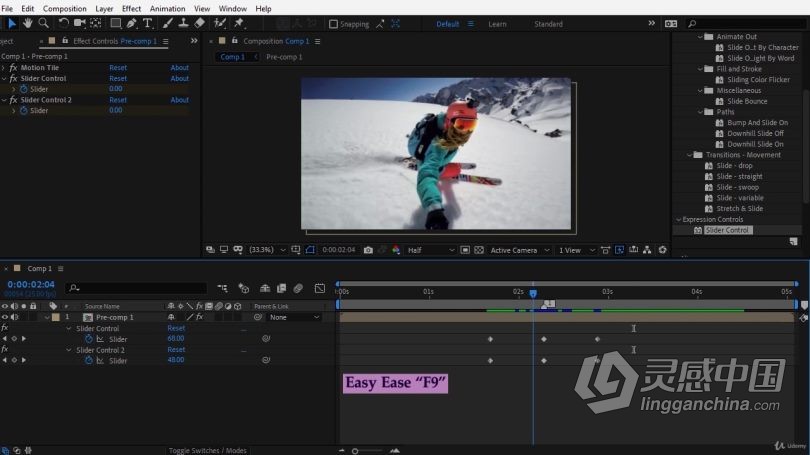
Task: Click the Frame Blending icon in timeline
Action: click(282, 288)
